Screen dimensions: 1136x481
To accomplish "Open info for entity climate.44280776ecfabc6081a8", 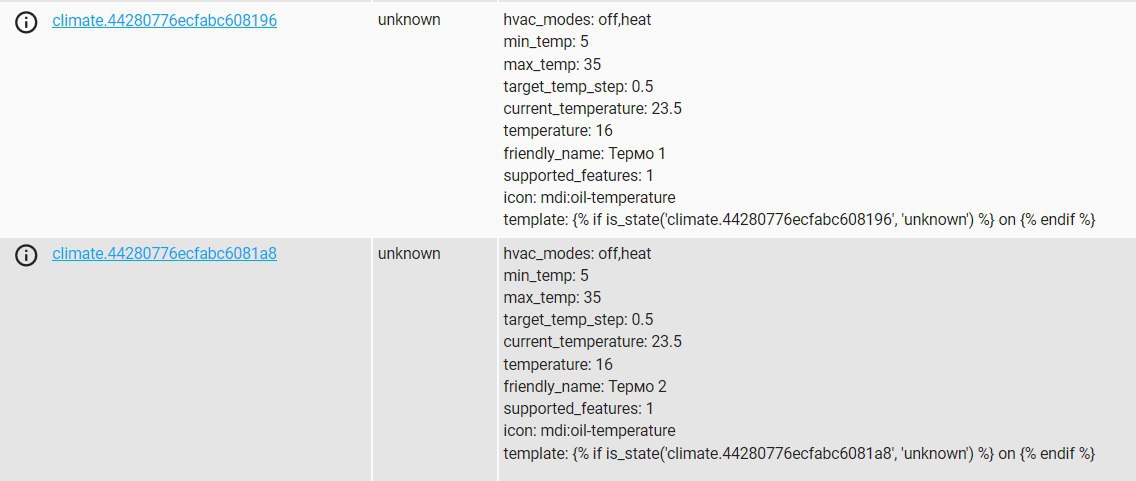I will pos(27,256).
